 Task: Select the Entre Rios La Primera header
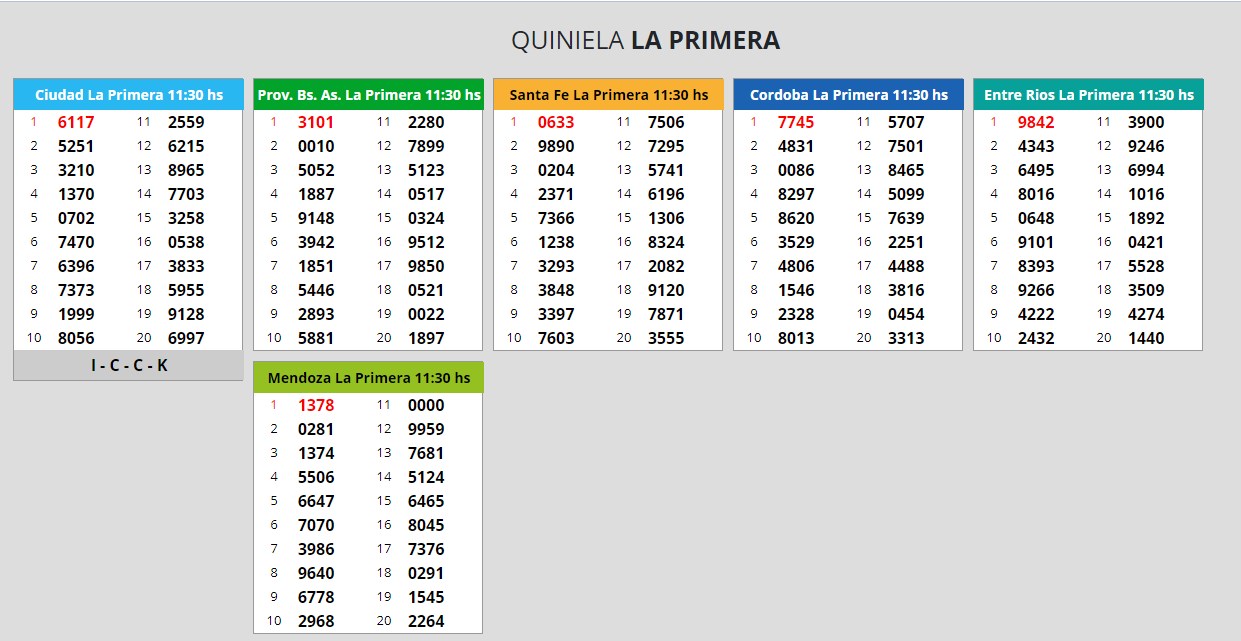[1088, 95]
